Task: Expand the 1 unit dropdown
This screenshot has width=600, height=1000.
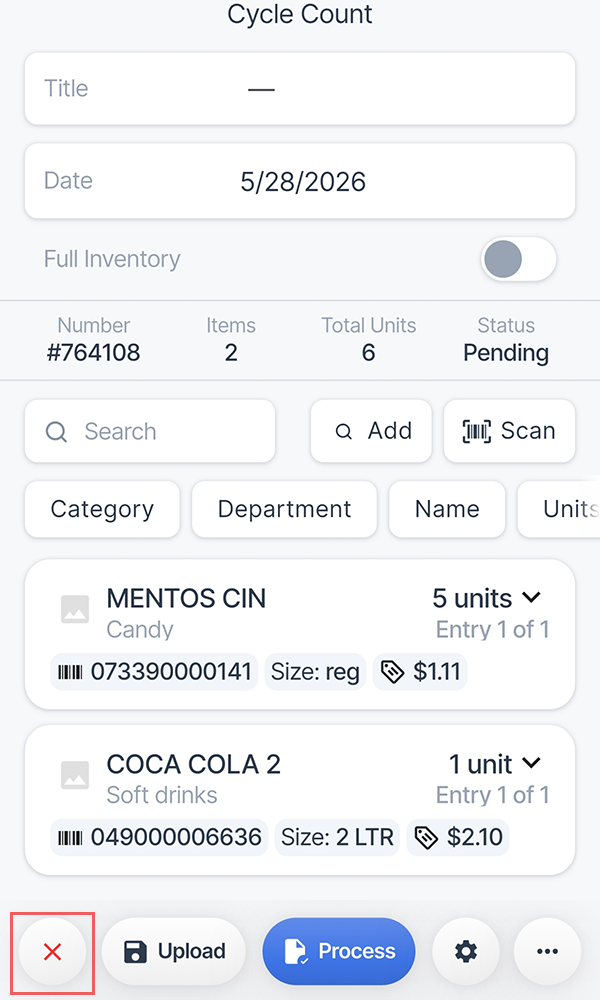Action: point(495,764)
